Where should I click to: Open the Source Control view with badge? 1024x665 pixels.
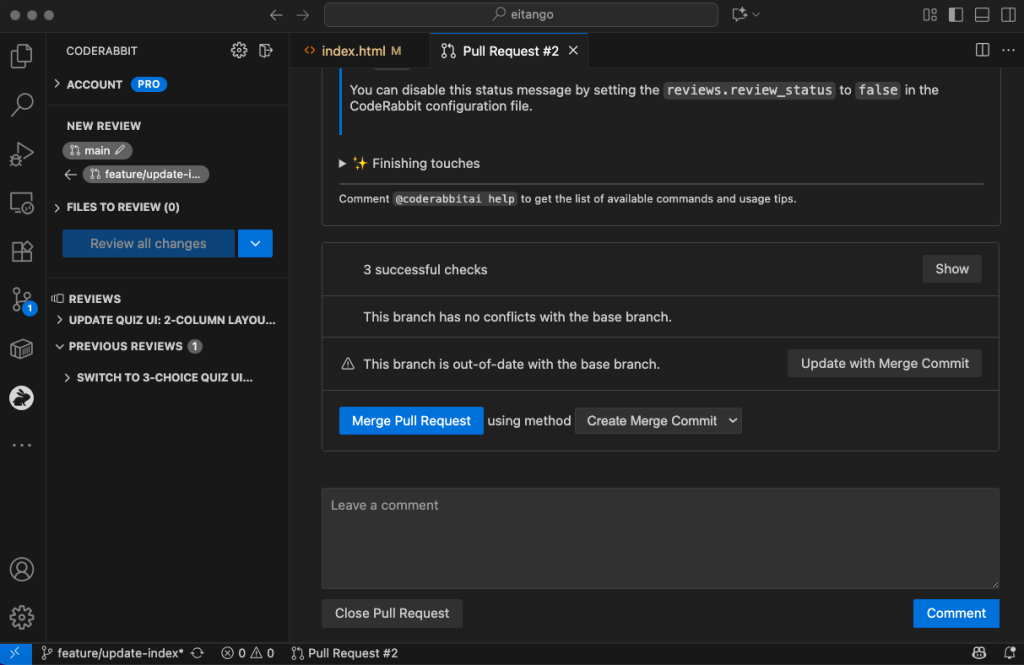(x=22, y=299)
